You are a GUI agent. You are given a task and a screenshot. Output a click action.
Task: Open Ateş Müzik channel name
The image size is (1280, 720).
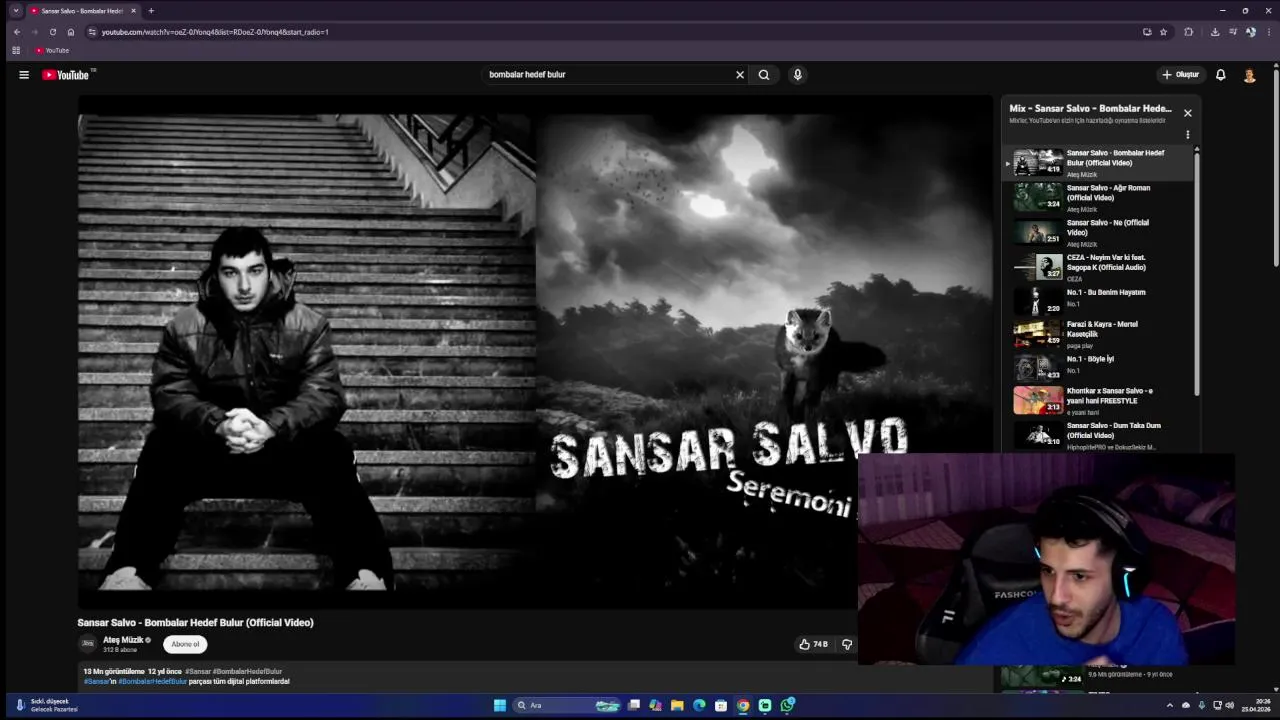click(123, 640)
